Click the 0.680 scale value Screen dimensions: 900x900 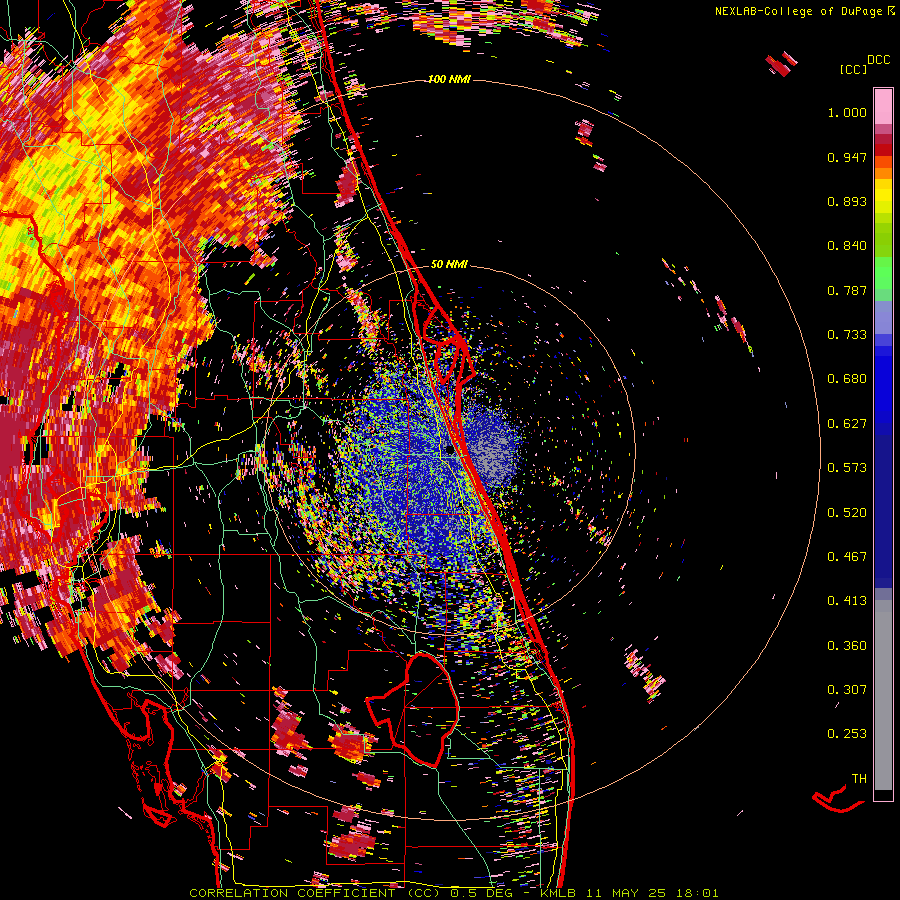click(847, 379)
